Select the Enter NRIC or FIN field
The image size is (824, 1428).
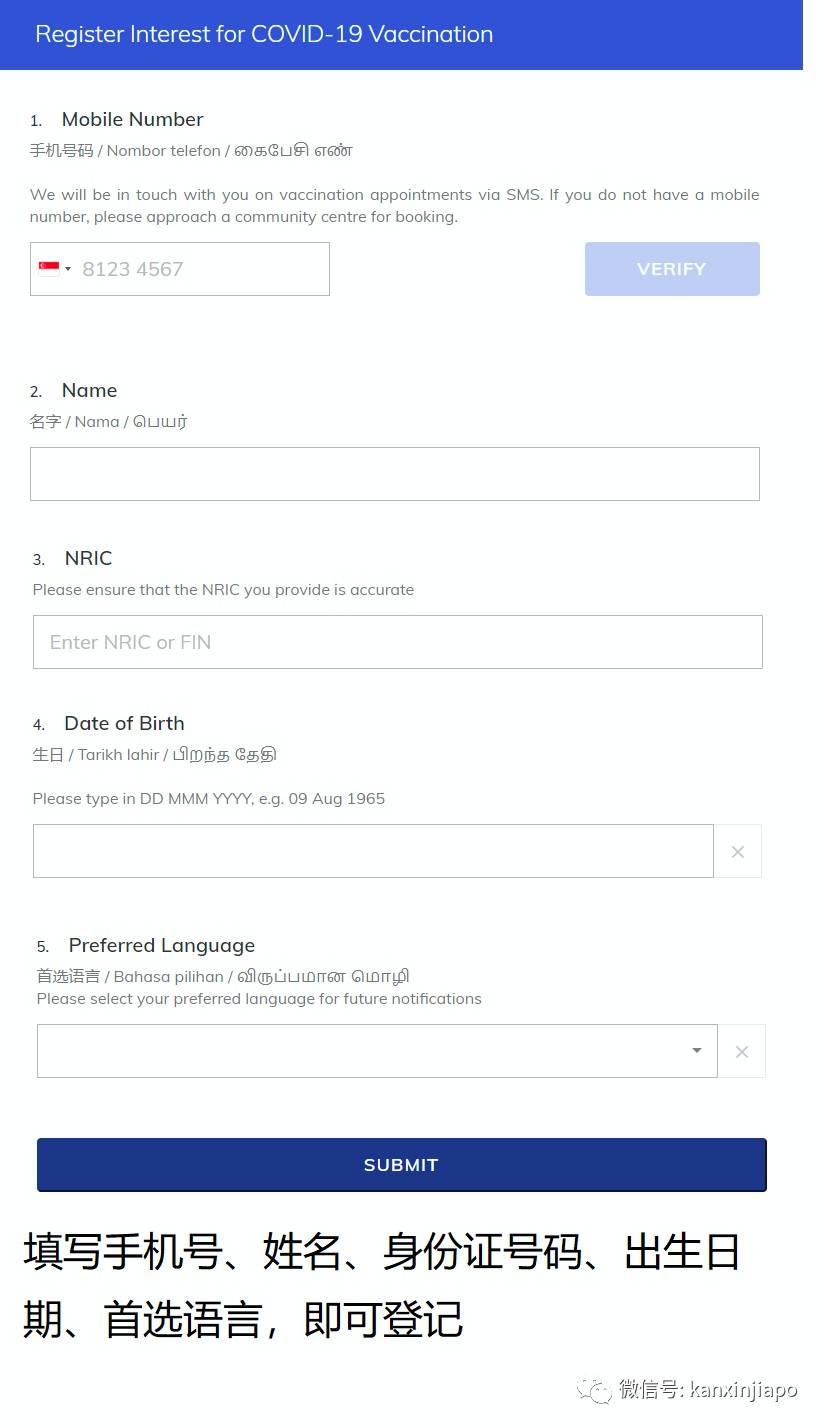click(x=397, y=642)
